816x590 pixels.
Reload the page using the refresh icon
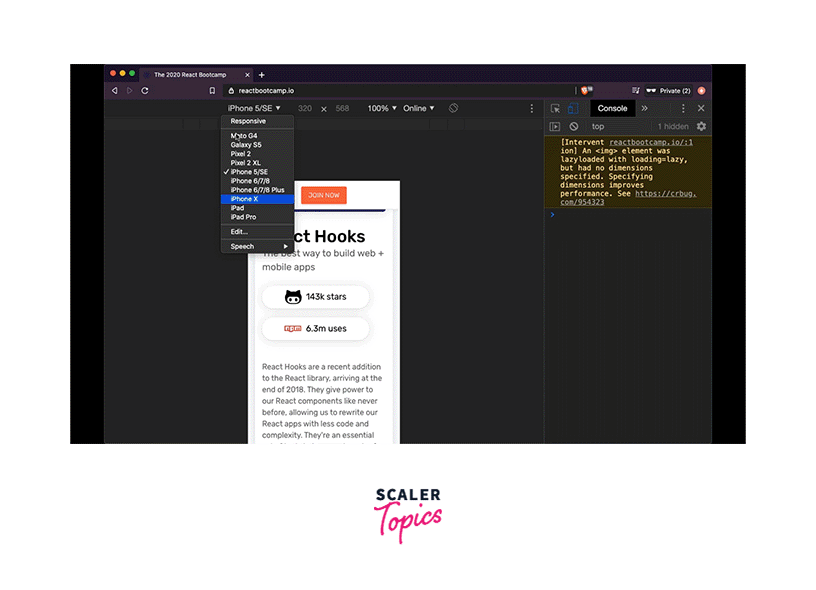145,91
